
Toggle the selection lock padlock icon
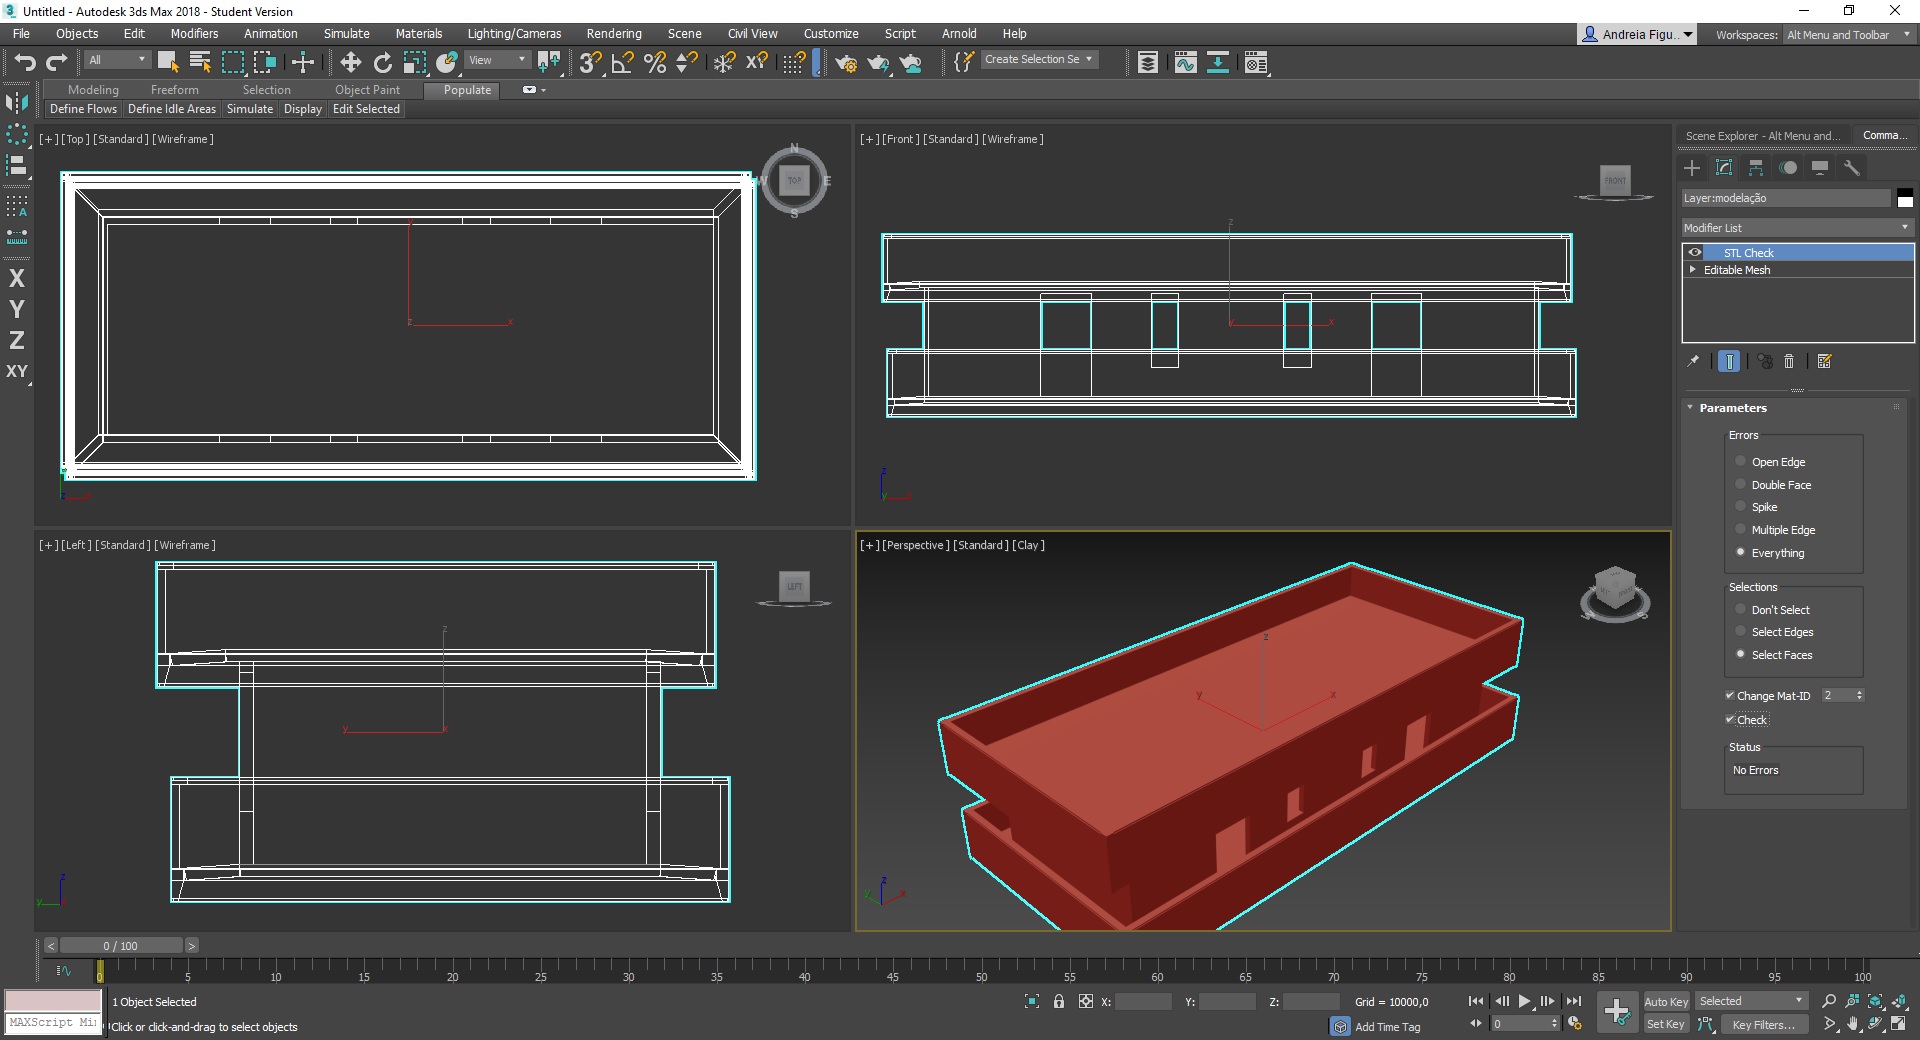(1059, 1001)
